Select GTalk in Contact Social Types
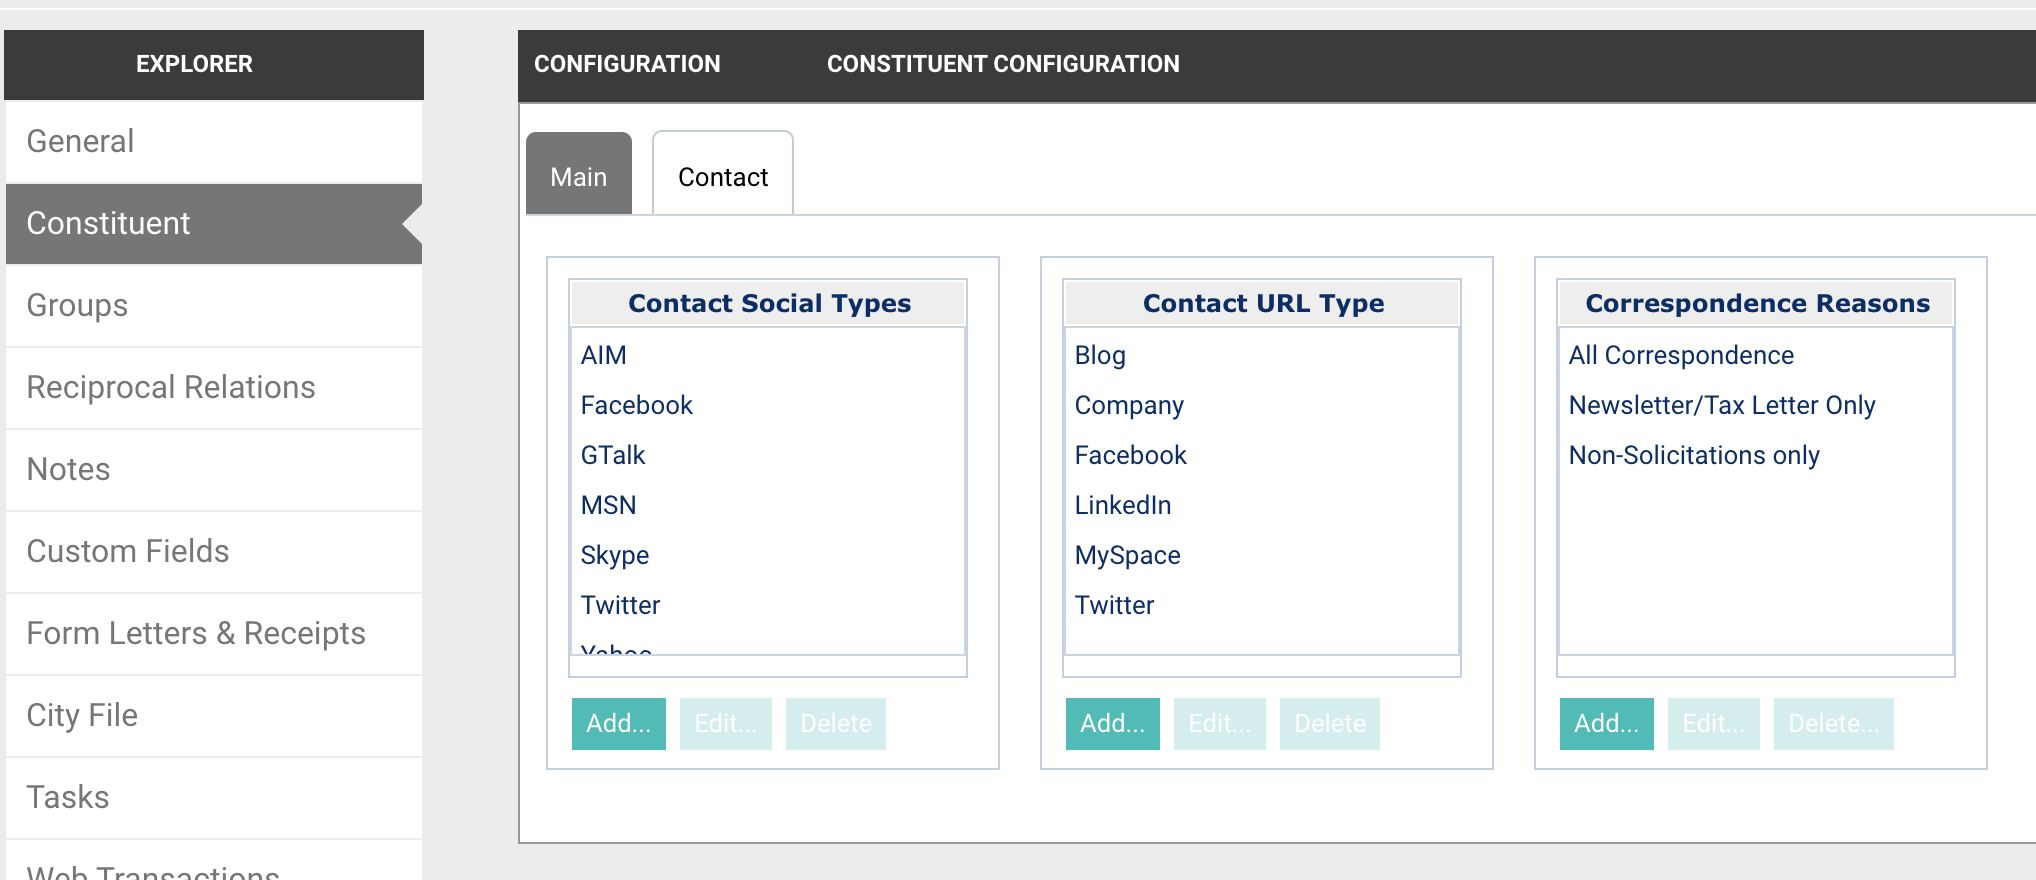The height and width of the screenshot is (880, 2036). click(x=612, y=455)
